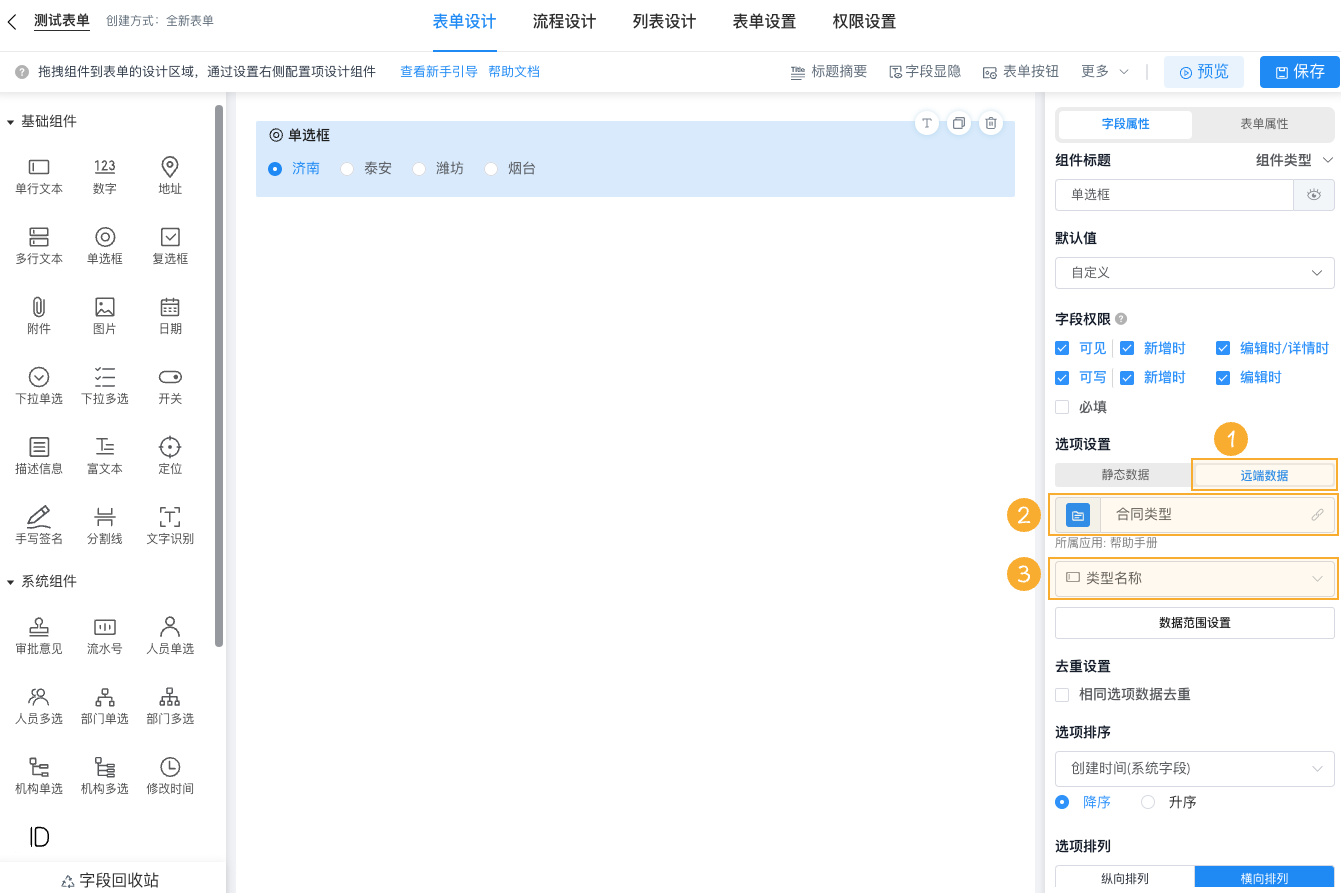Enable the 必填 checkbox
The width and height of the screenshot is (1341, 893).
(1062, 406)
